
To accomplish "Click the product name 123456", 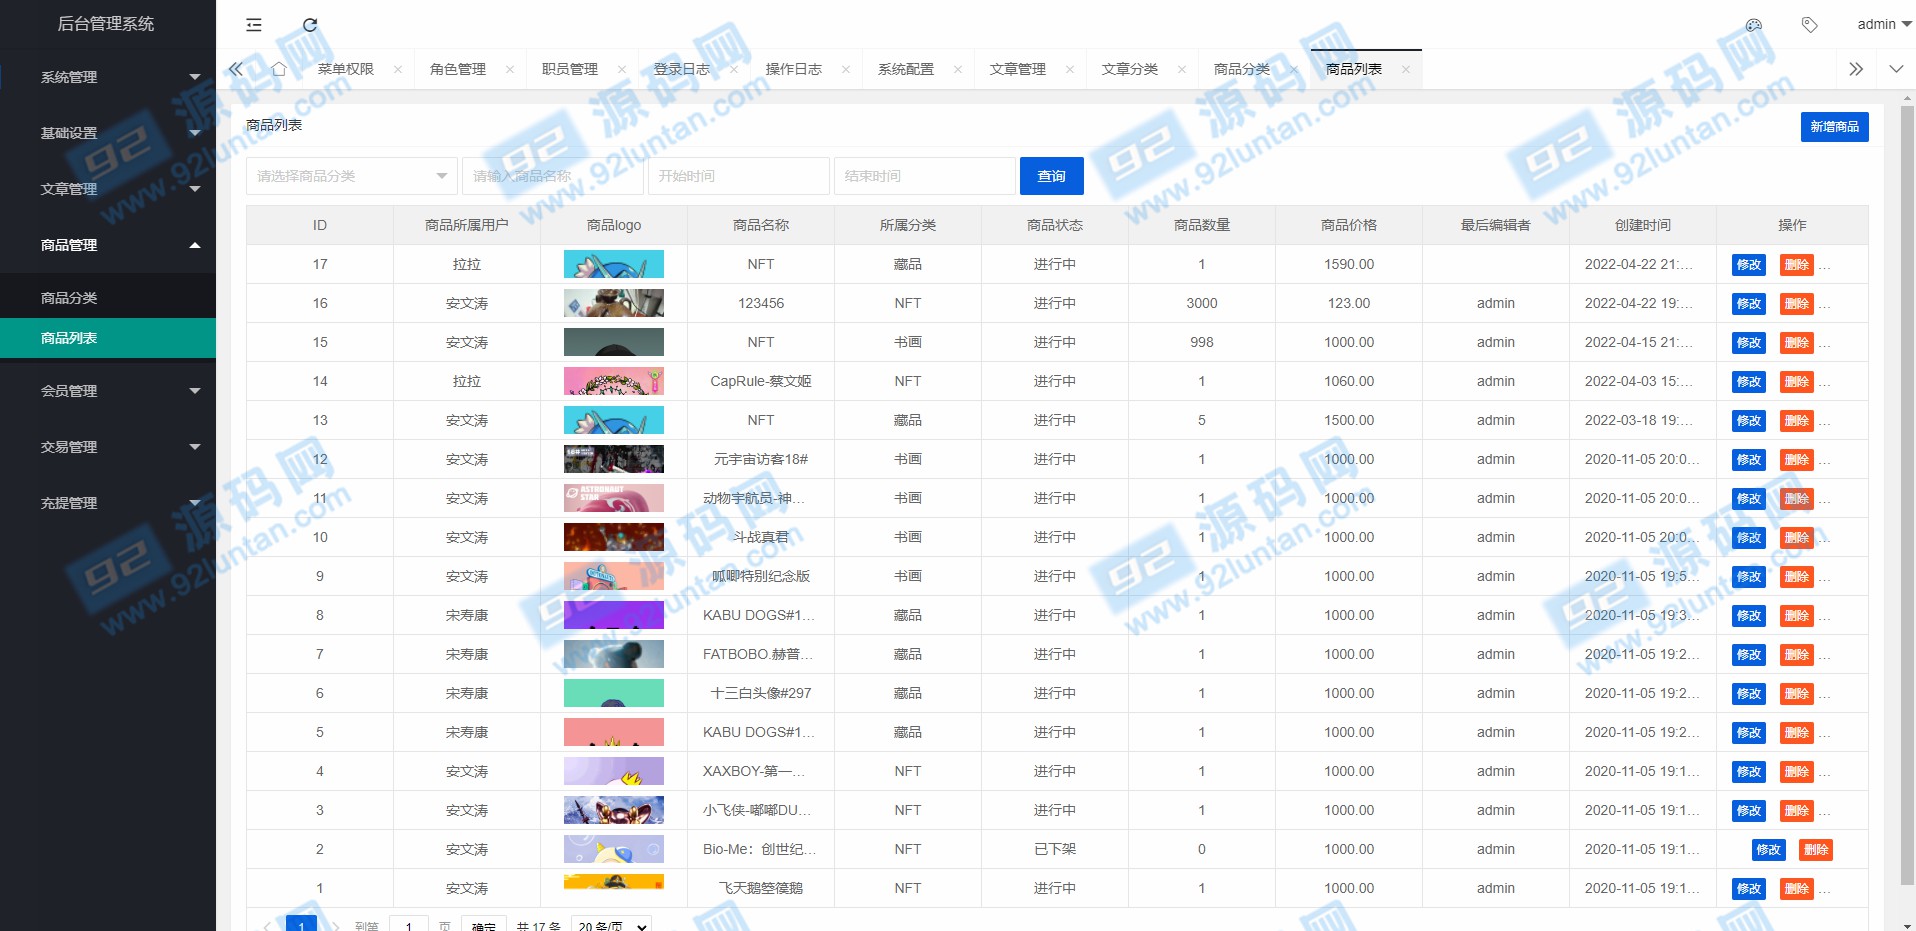I will (761, 303).
